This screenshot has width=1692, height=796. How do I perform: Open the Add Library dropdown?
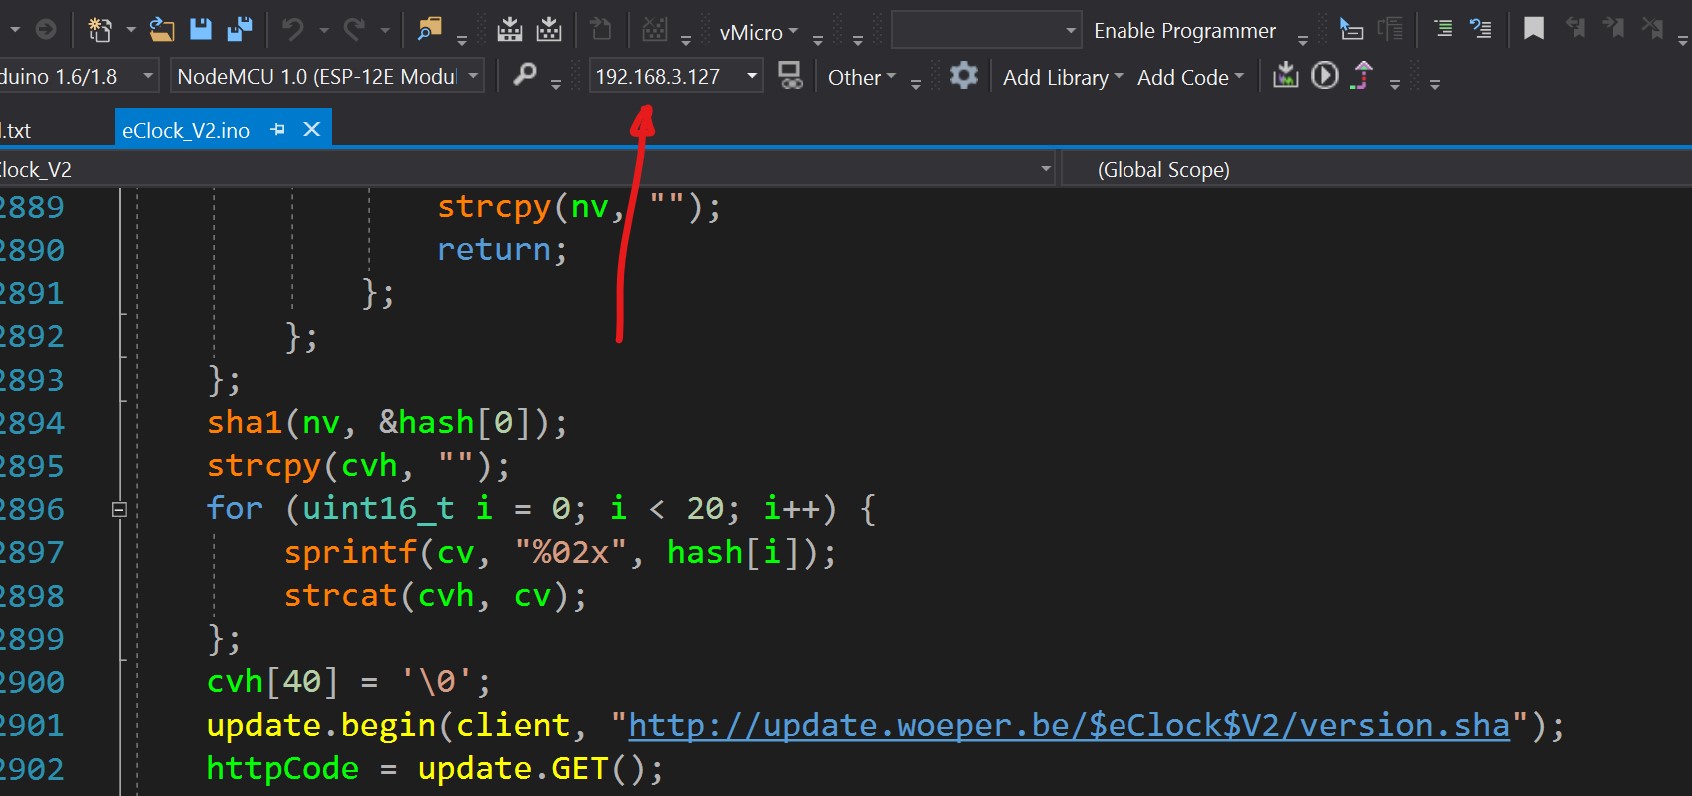click(1063, 77)
